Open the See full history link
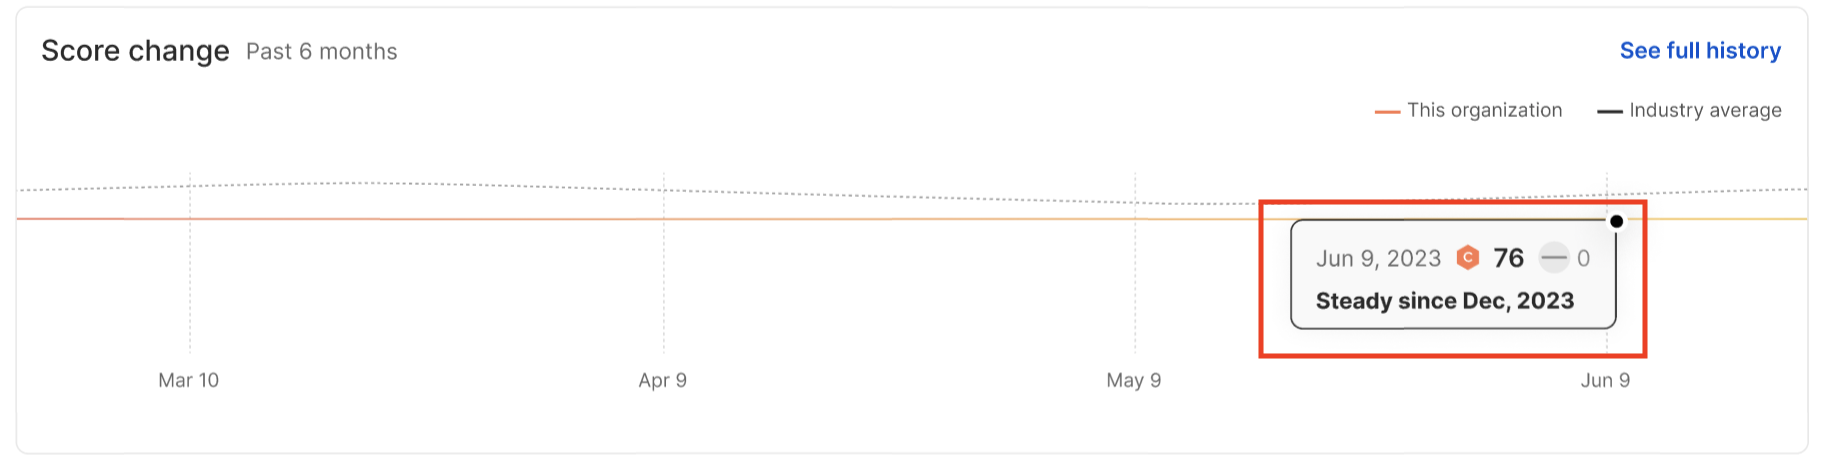1832x476 pixels. tap(1700, 51)
